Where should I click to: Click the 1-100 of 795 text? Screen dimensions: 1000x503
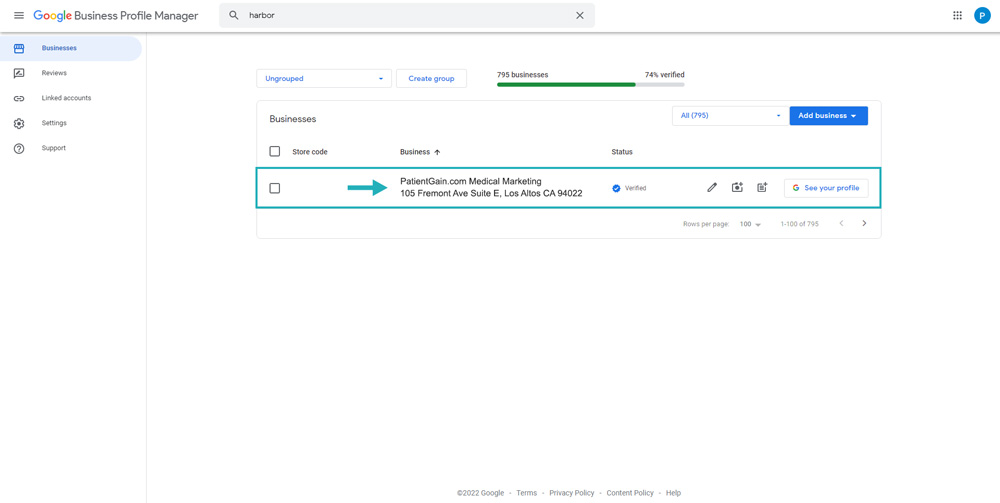point(800,224)
